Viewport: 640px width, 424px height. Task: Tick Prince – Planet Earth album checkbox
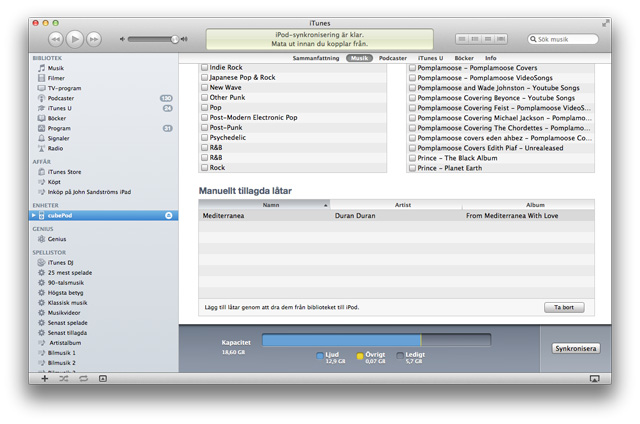coord(412,168)
